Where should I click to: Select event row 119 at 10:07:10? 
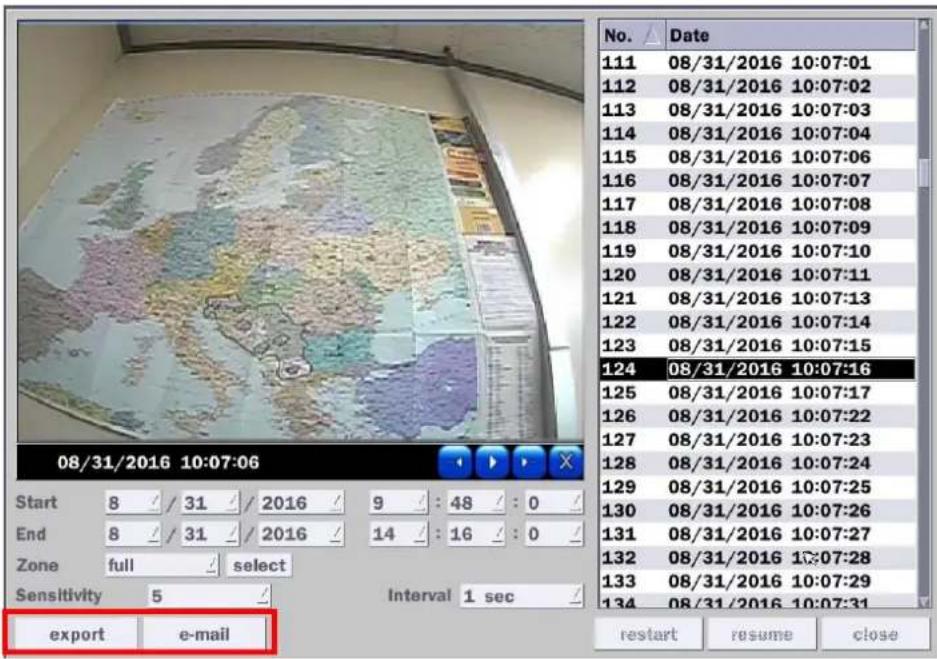[x=758, y=252]
